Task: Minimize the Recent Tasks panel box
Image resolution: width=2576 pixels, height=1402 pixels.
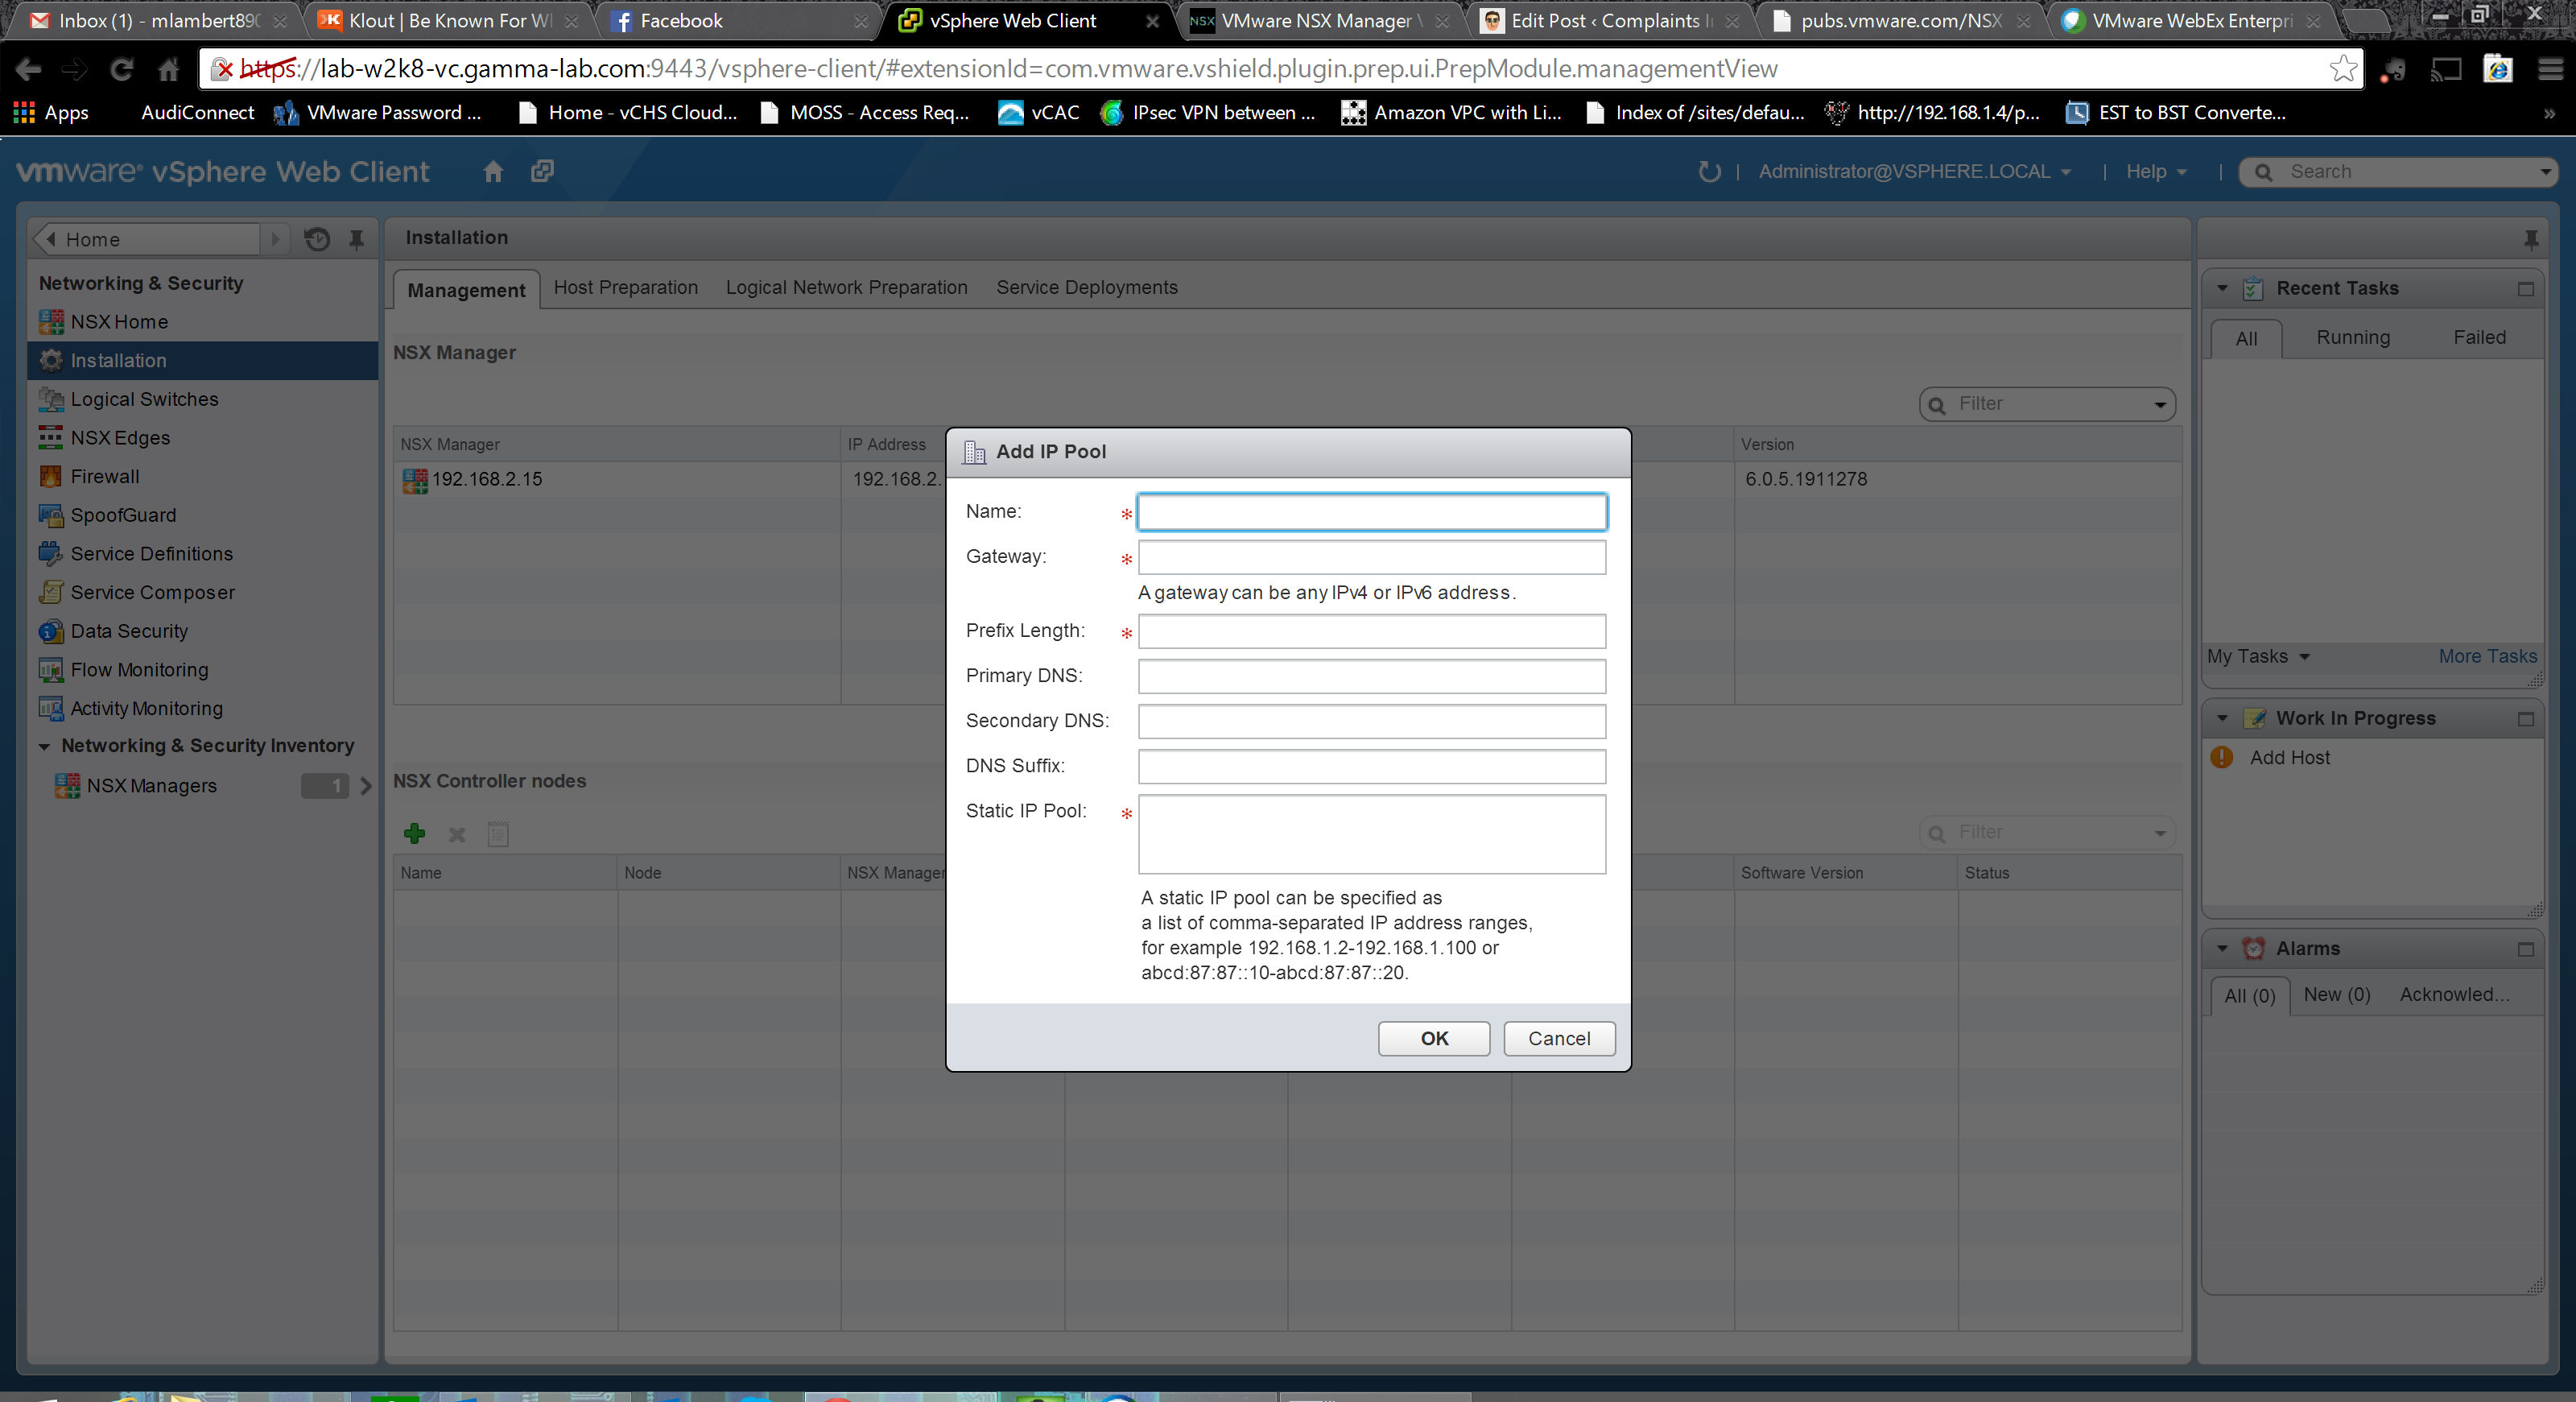Action: (x=2525, y=288)
